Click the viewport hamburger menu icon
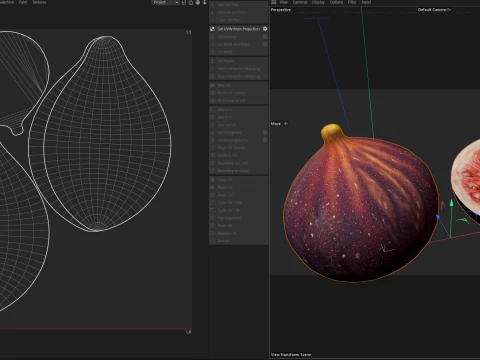Screen dimensions: 480x360 click(x=274, y=2)
